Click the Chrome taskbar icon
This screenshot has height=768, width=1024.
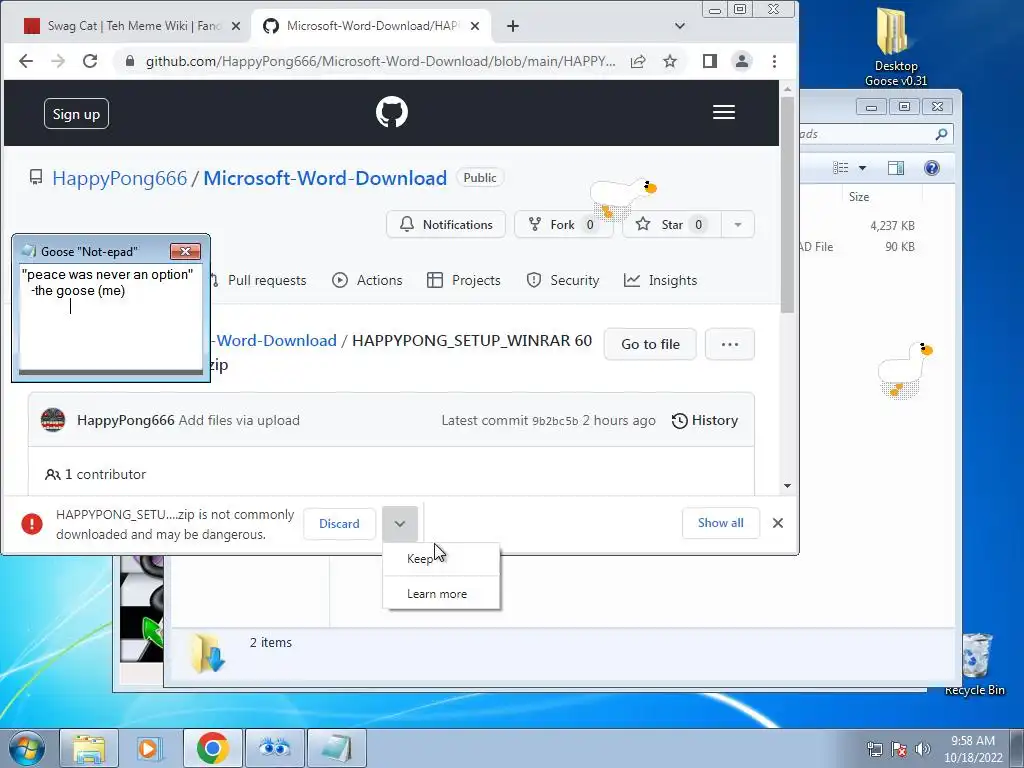coord(212,748)
